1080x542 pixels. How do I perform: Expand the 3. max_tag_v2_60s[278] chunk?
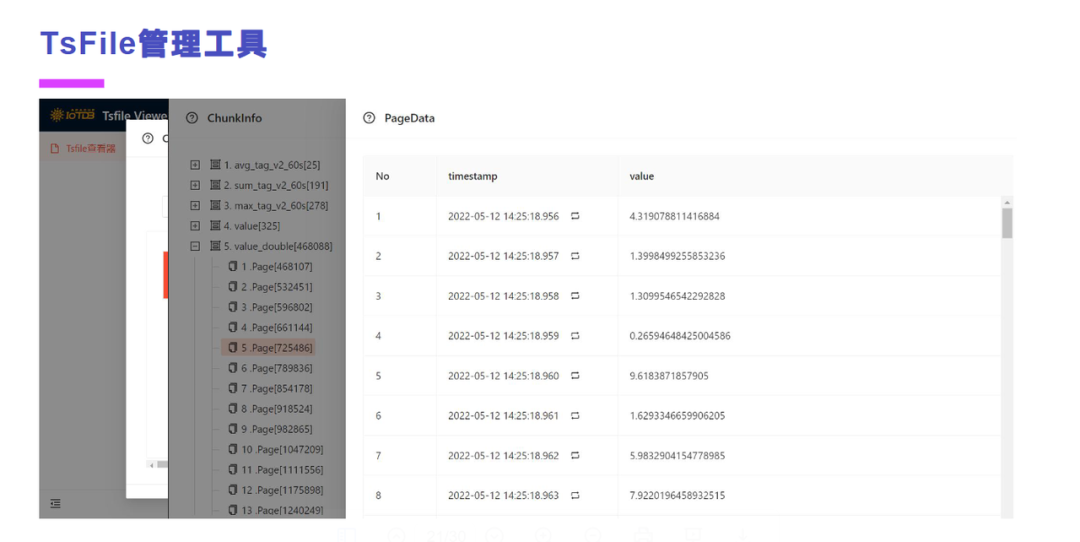[195, 205]
